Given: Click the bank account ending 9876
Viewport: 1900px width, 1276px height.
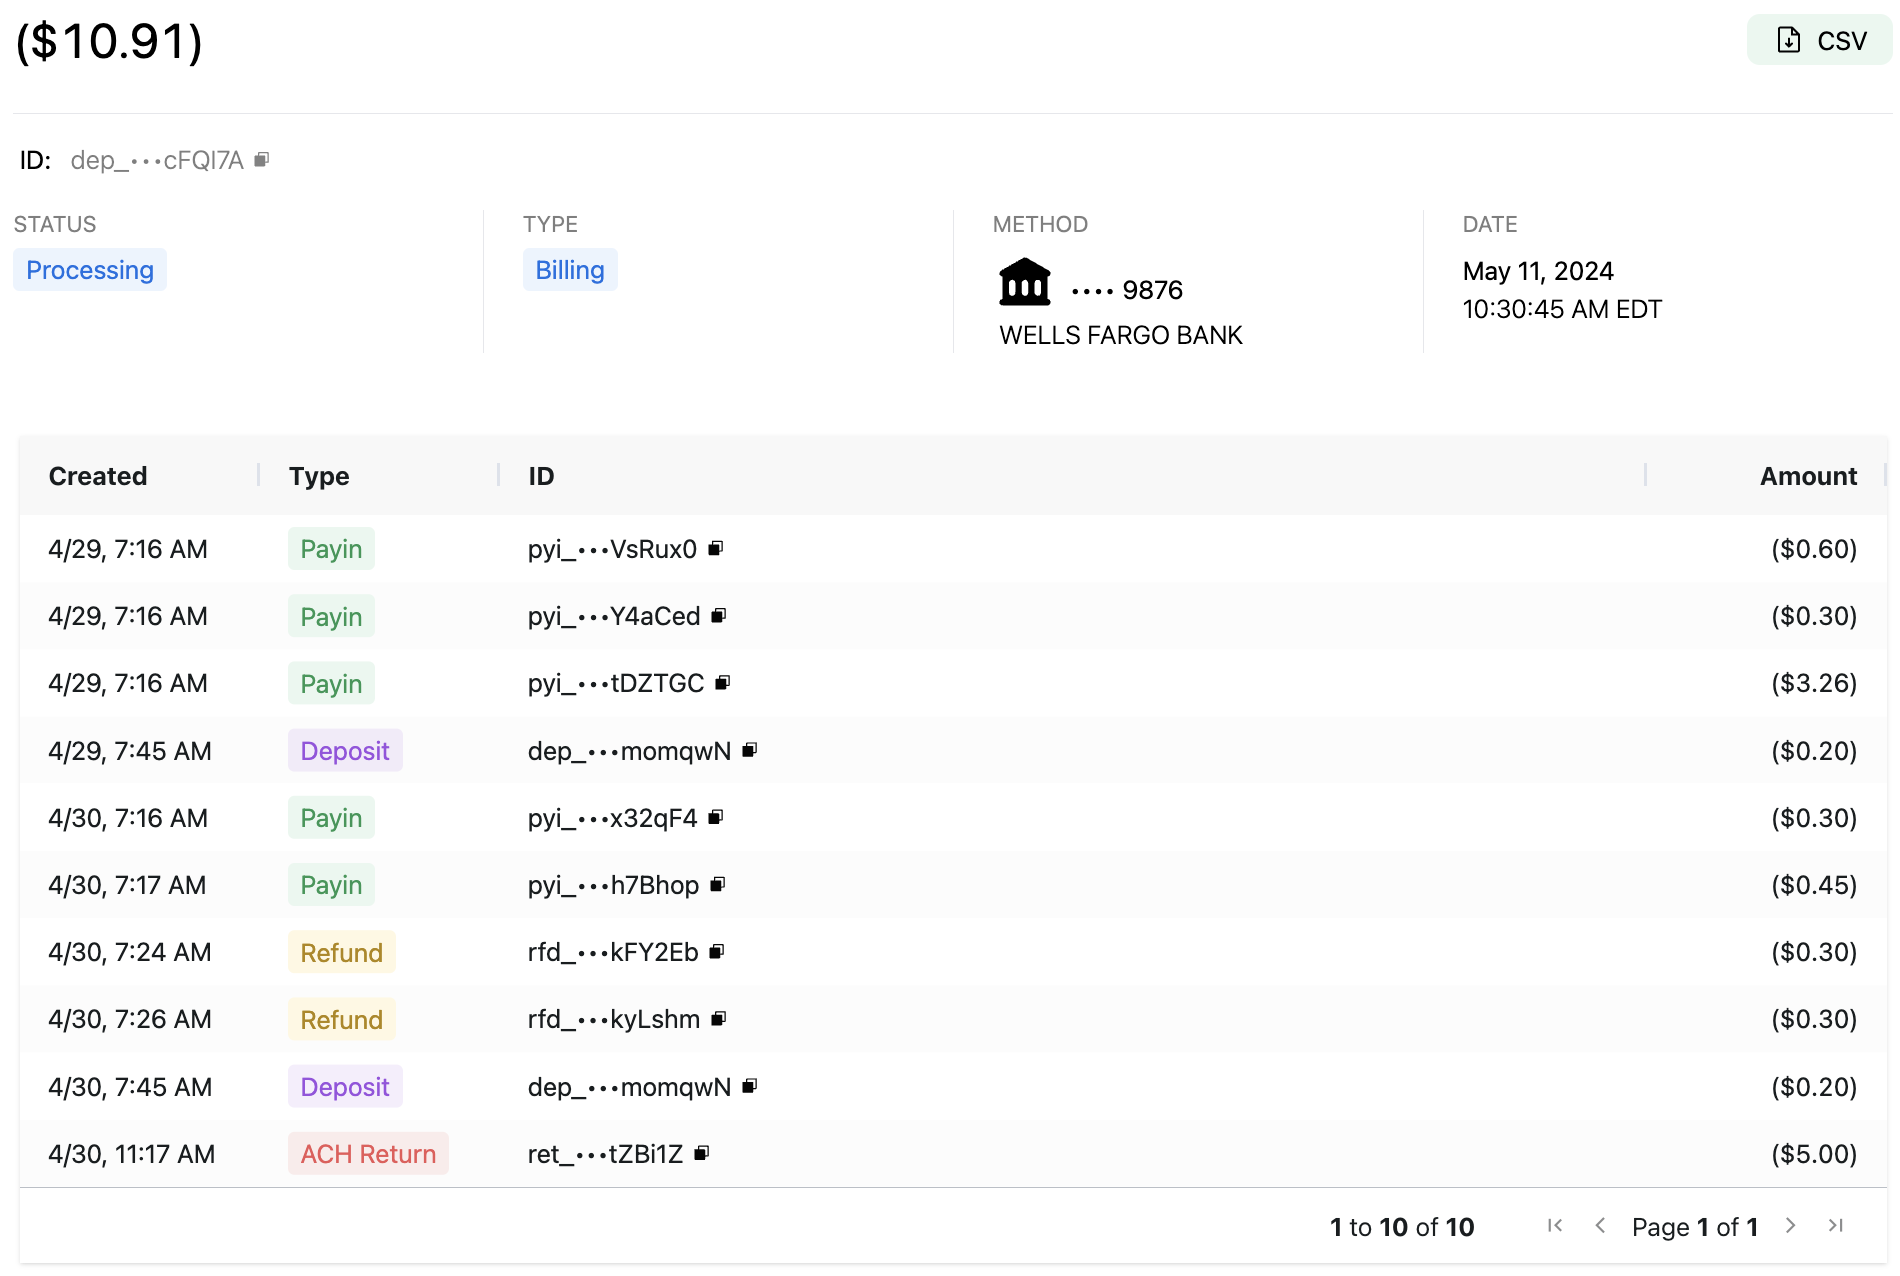Looking at the screenshot, I should click(1127, 290).
